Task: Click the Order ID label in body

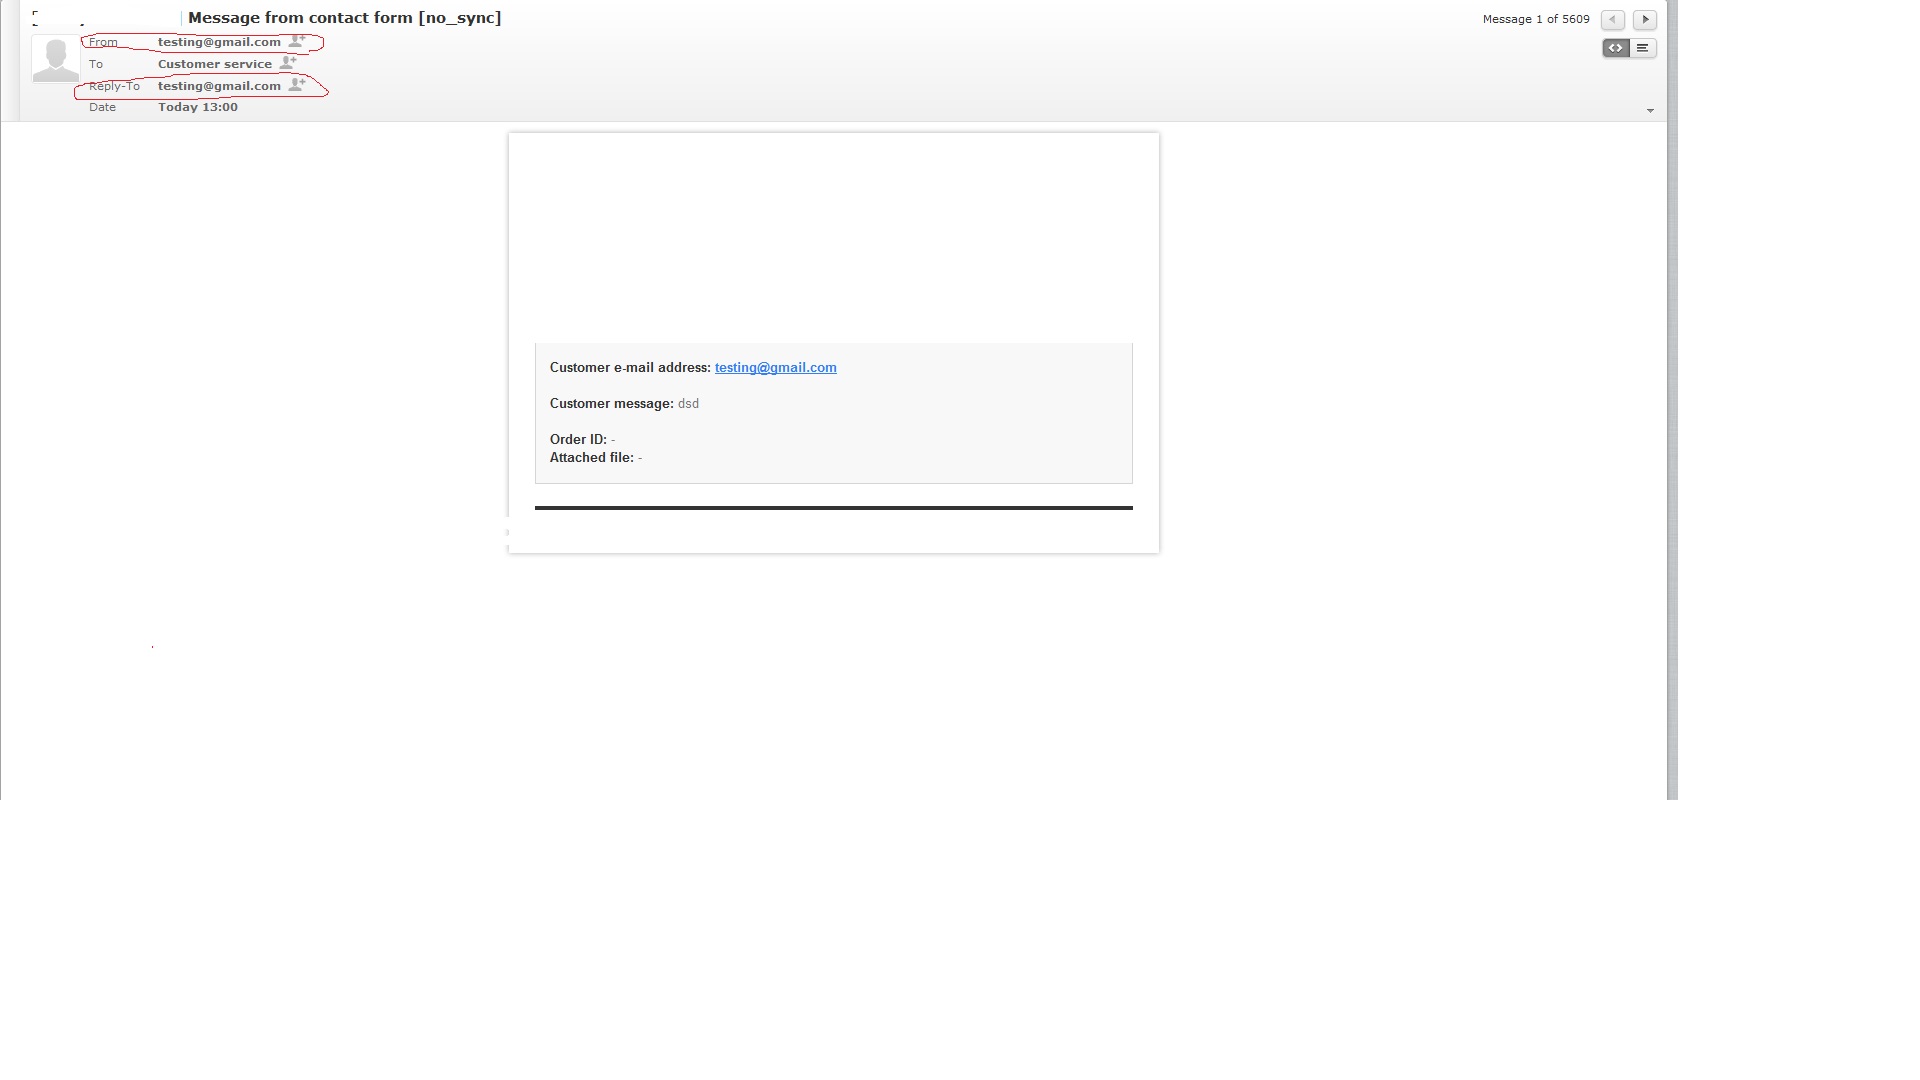Action: pyautogui.click(x=577, y=440)
